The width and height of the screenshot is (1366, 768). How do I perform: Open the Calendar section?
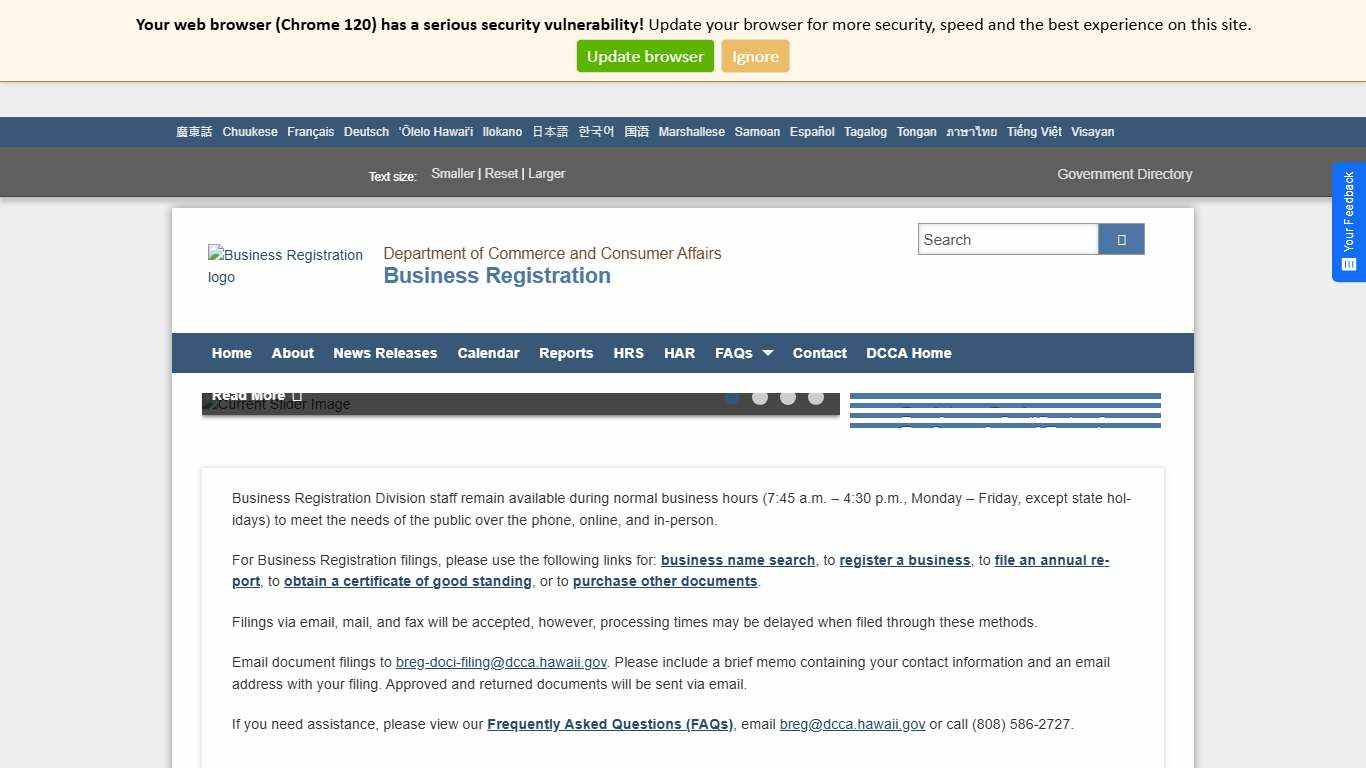point(488,353)
